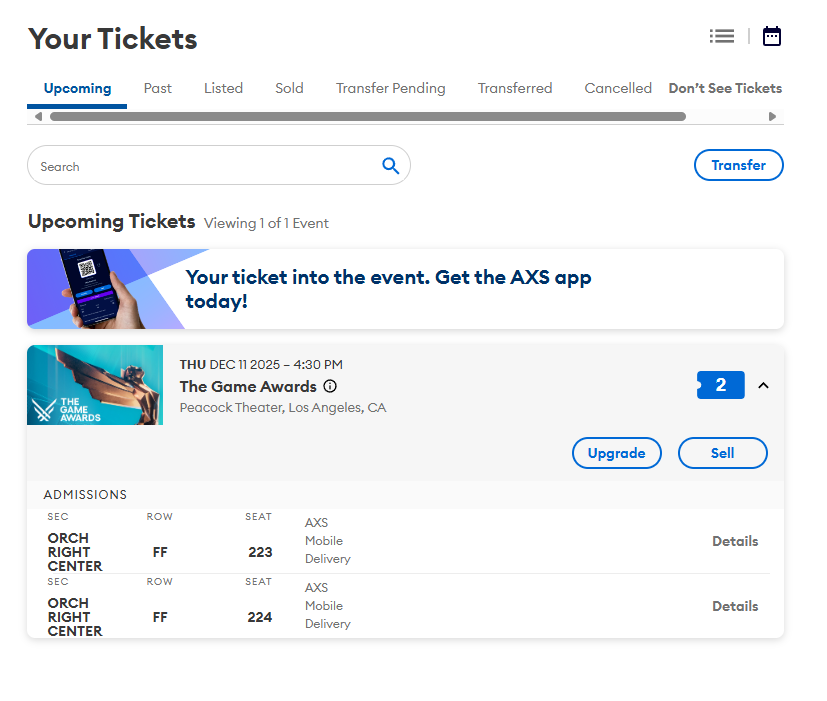
Task: Open Details for seat 223
Action: tap(735, 541)
